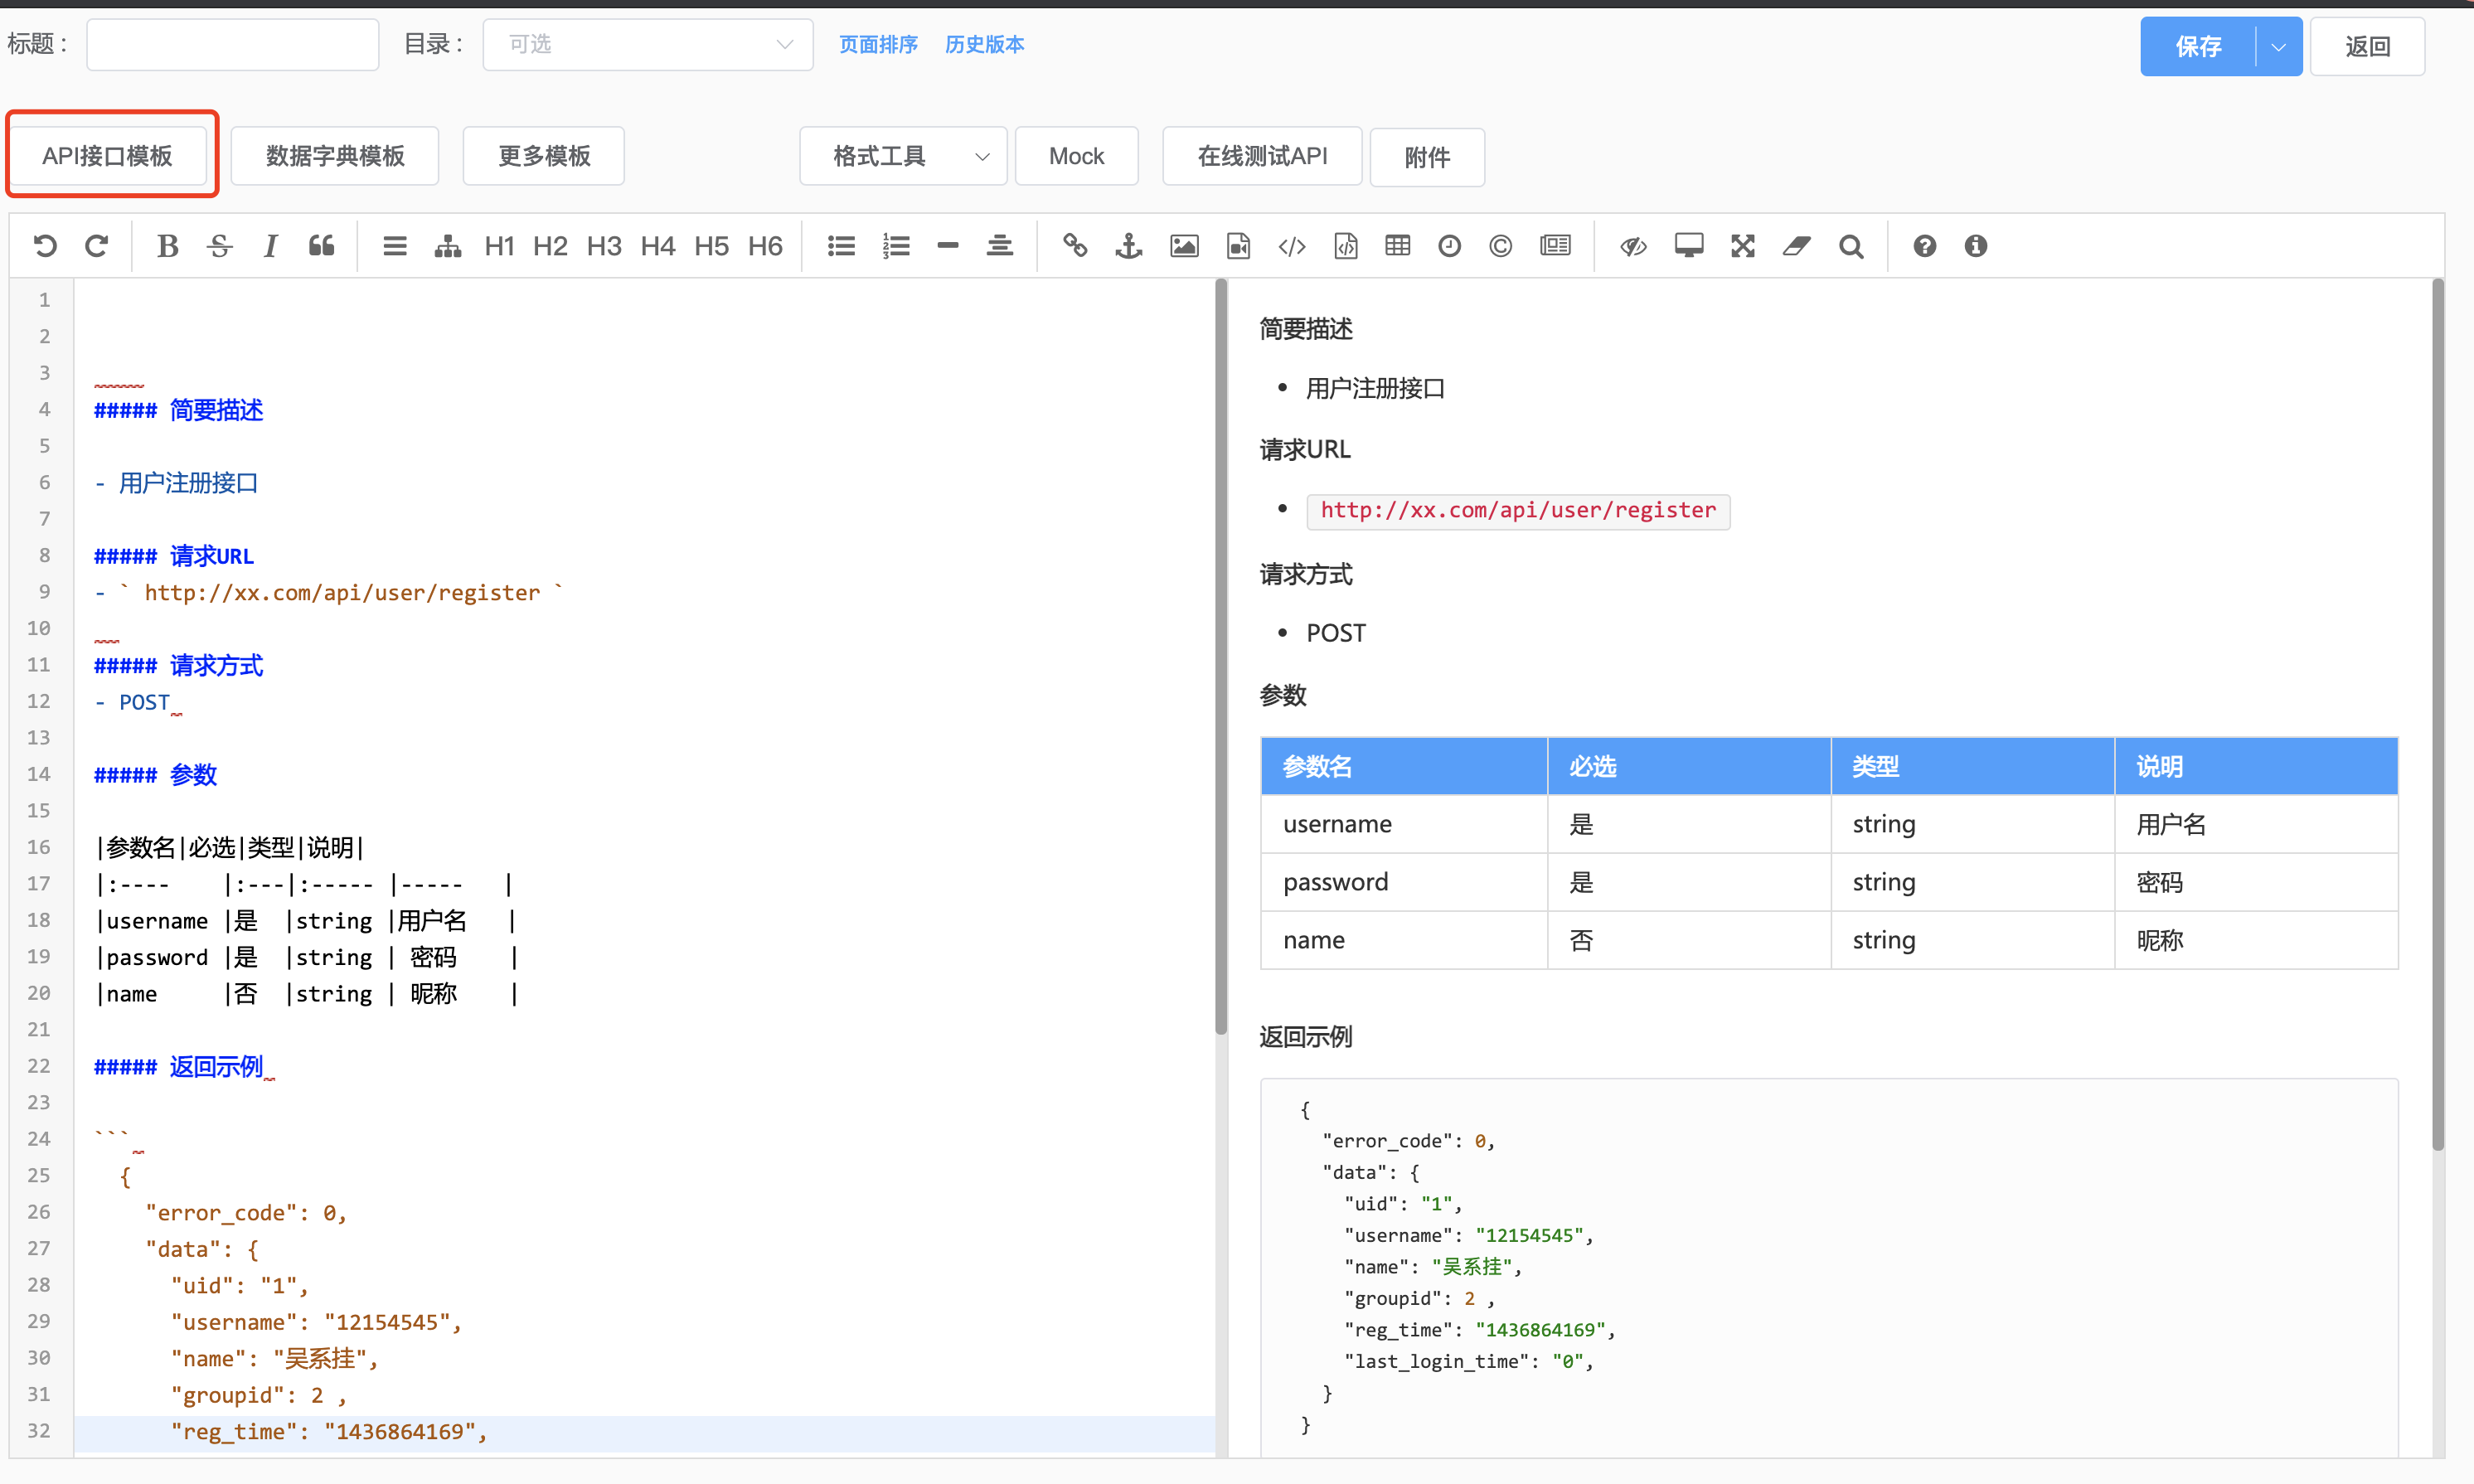Insert a block quote via quote icon

321,246
